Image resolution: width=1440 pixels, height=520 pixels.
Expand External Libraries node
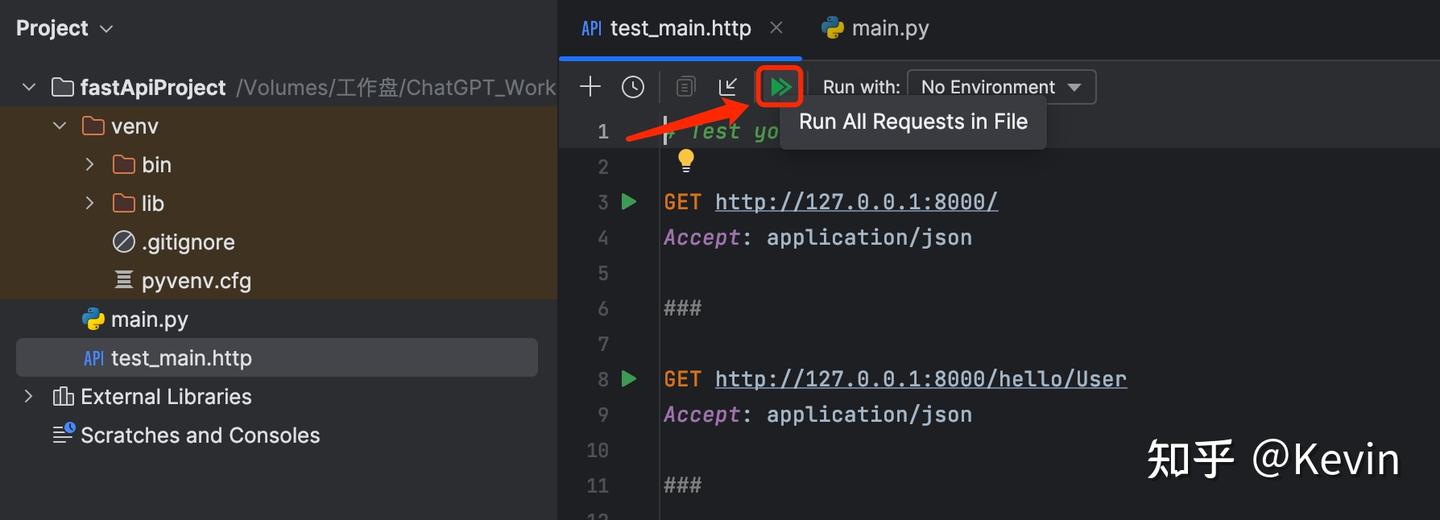coord(28,397)
